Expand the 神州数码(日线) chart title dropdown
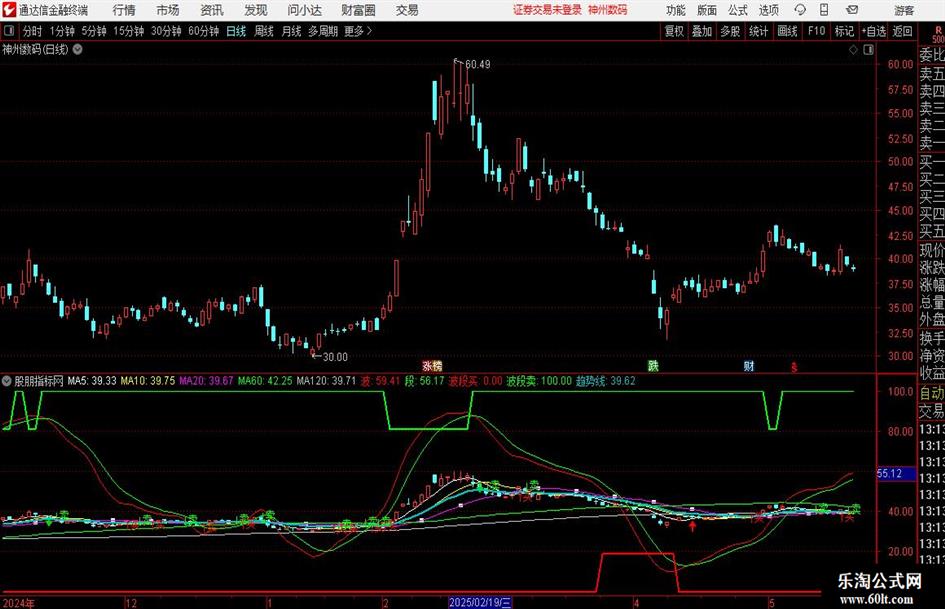 click(x=78, y=49)
